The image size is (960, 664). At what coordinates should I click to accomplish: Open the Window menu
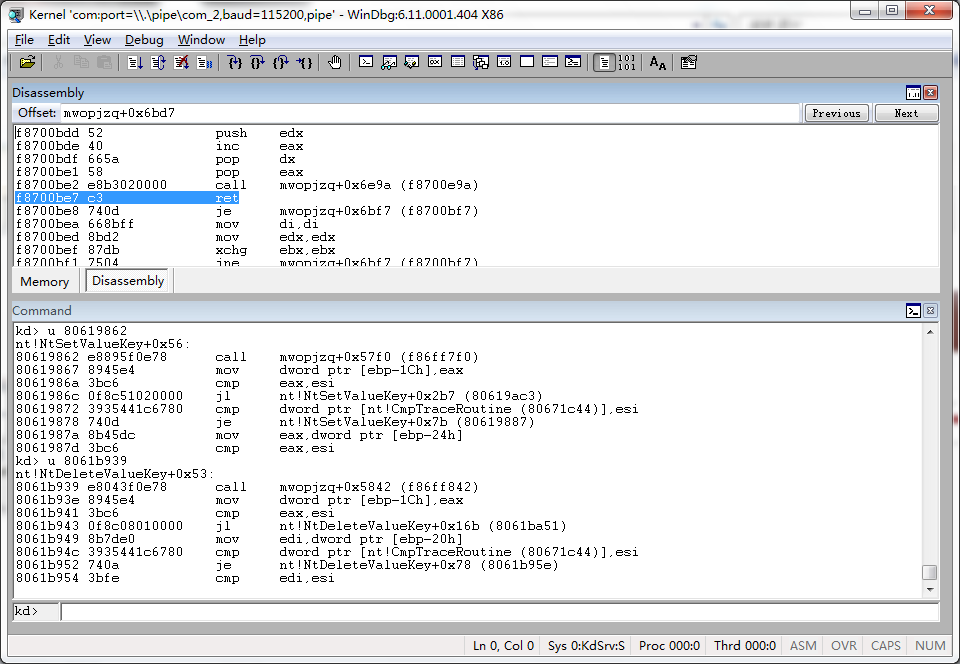point(201,40)
